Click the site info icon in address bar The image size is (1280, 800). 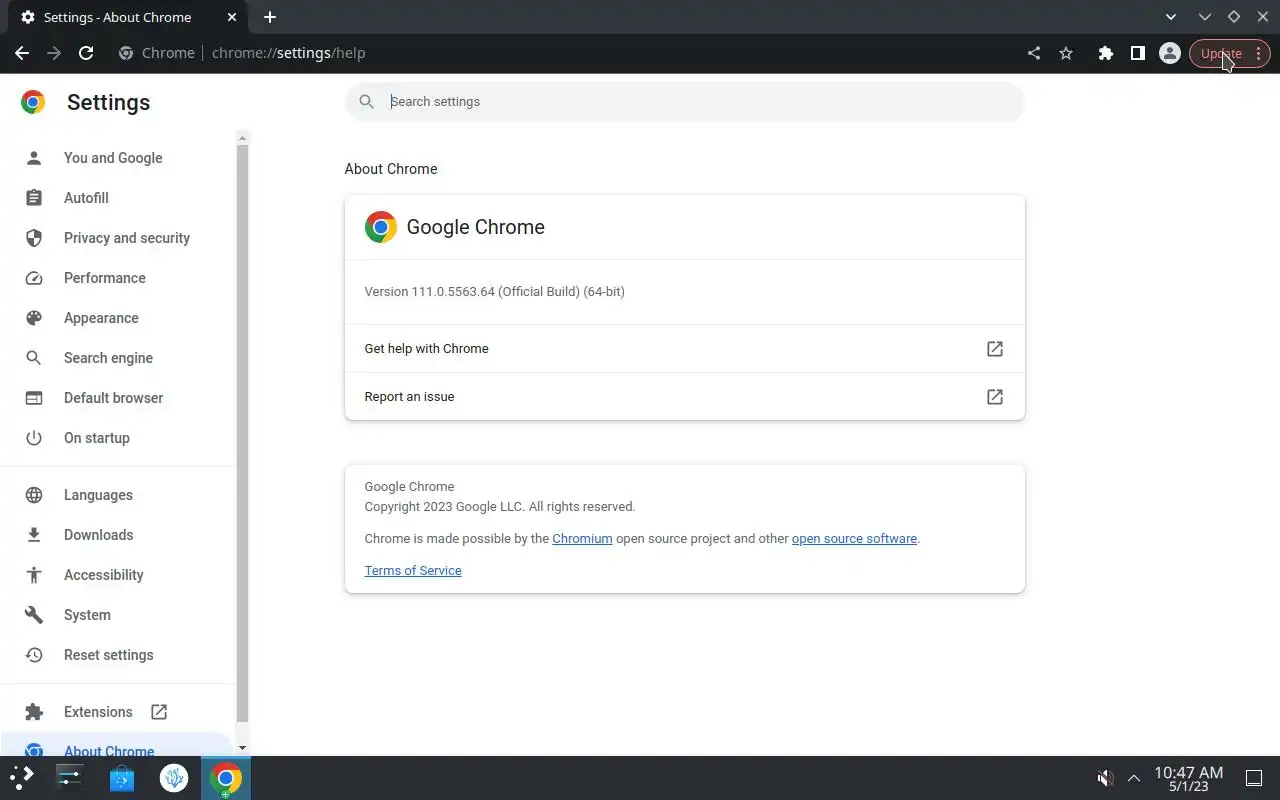[126, 53]
